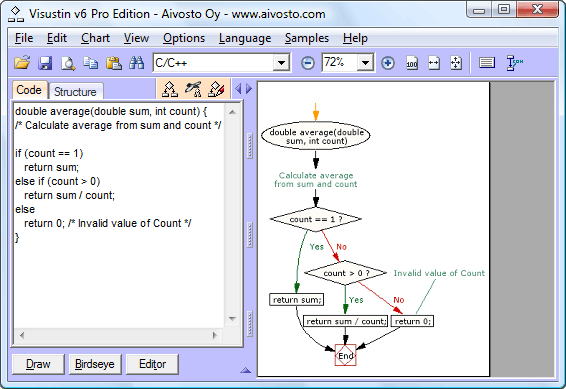Click the Paste clipboard icon
This screenshot has height=389, width=566.
pyautogui.click(x=114, y=63)
